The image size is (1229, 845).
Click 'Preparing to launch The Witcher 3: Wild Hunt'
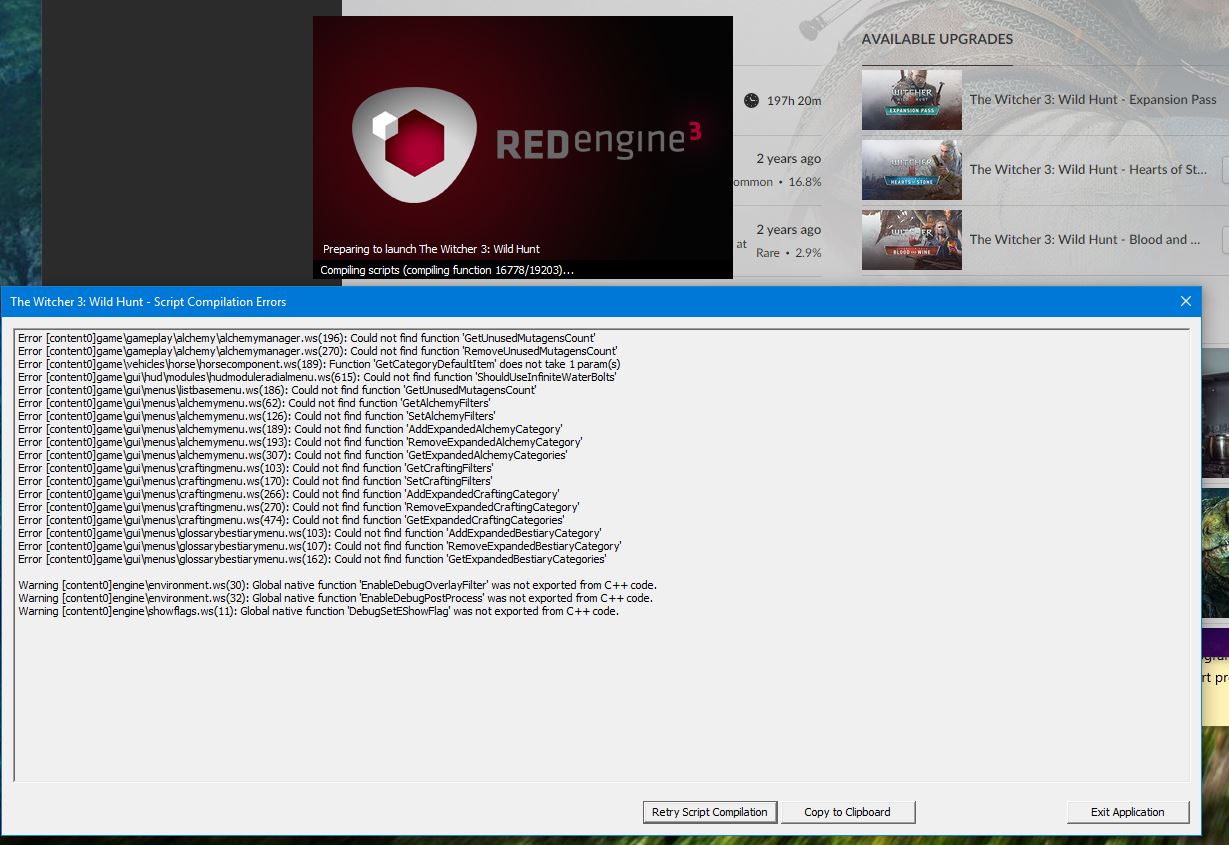(x=431, y=249)
